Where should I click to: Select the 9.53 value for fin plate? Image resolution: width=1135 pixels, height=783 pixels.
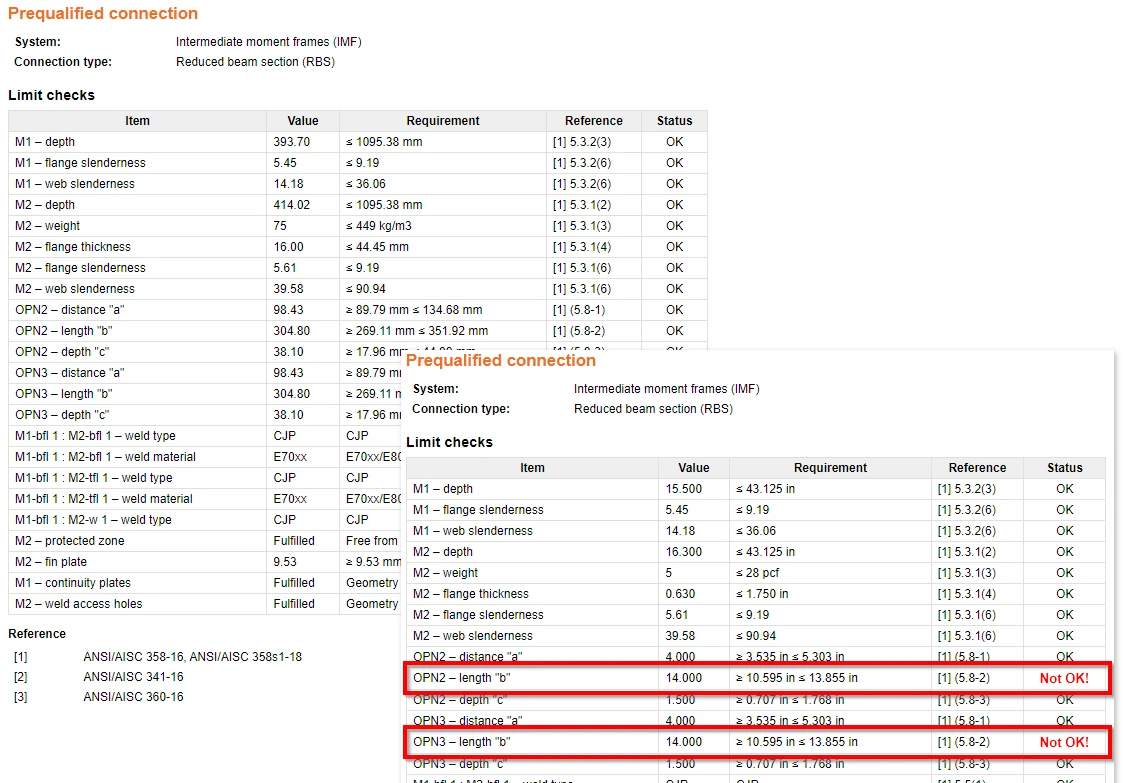(x=284, y=562)
